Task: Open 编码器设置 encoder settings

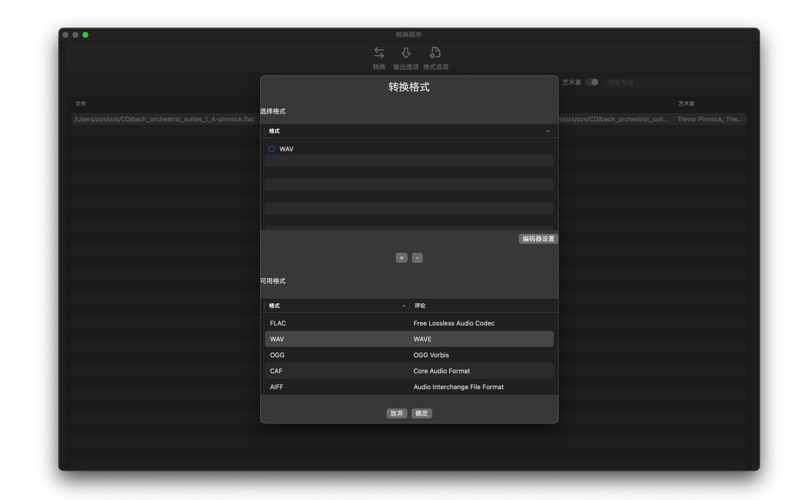Action: tap(538, 239)
